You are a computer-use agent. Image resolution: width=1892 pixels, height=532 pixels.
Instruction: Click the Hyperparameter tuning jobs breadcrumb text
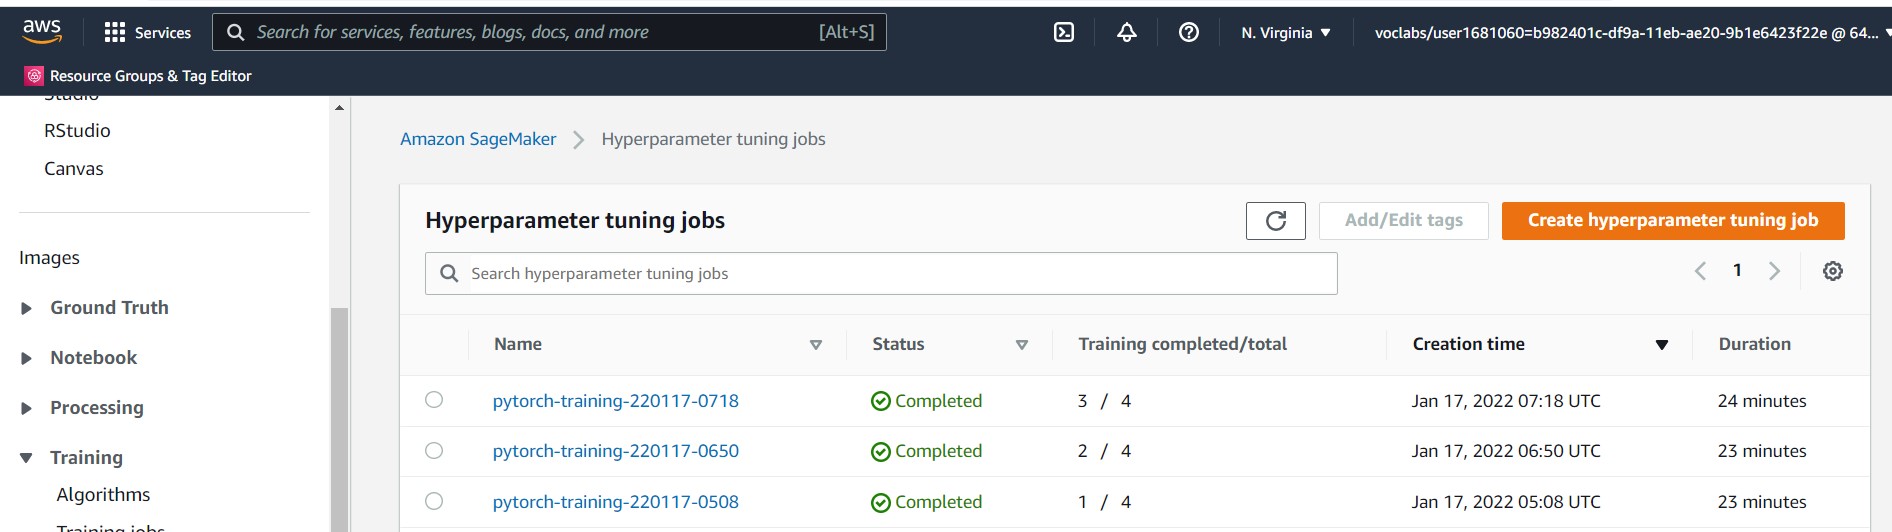coord(713,139)
